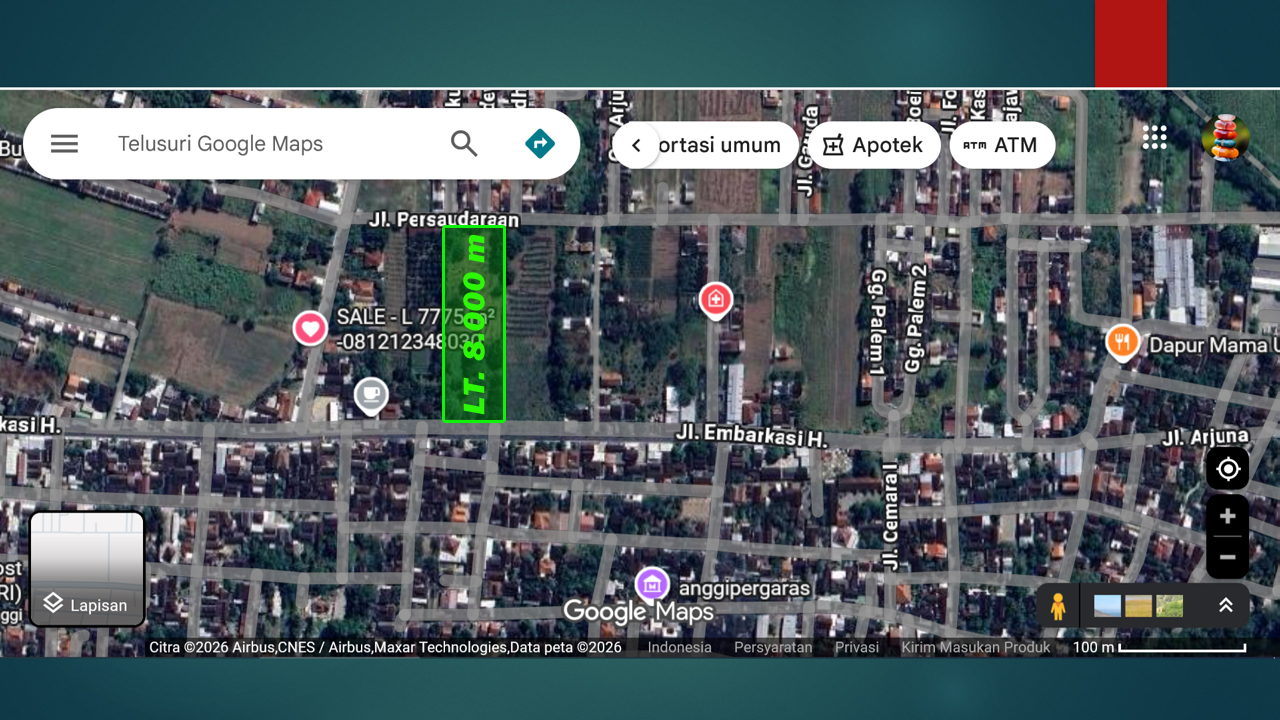
Task: Center map on my location
Action: tap(1227, 469)
